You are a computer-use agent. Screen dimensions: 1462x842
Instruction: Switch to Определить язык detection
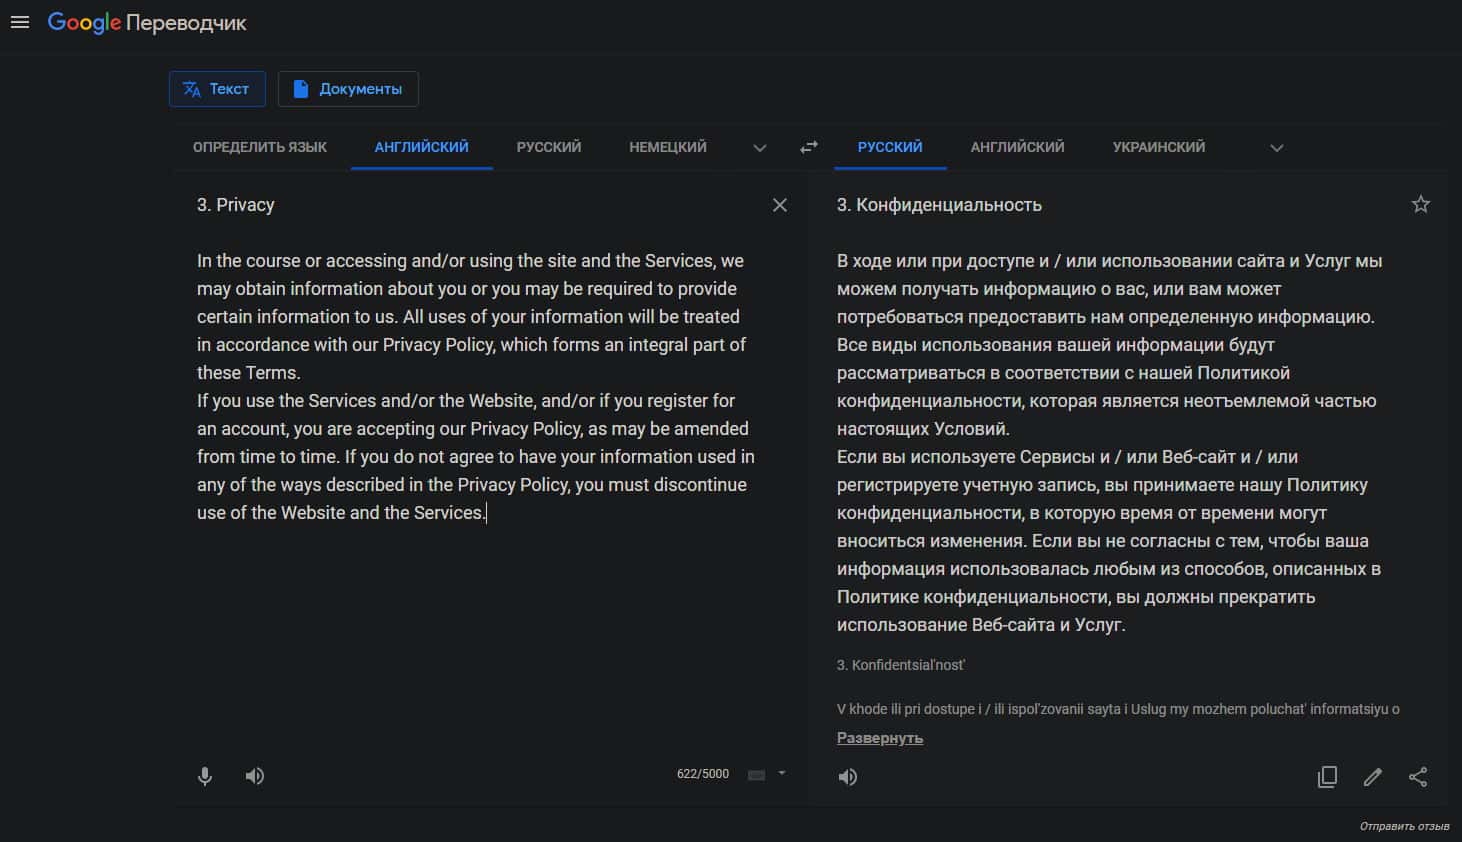click(260, 147)
